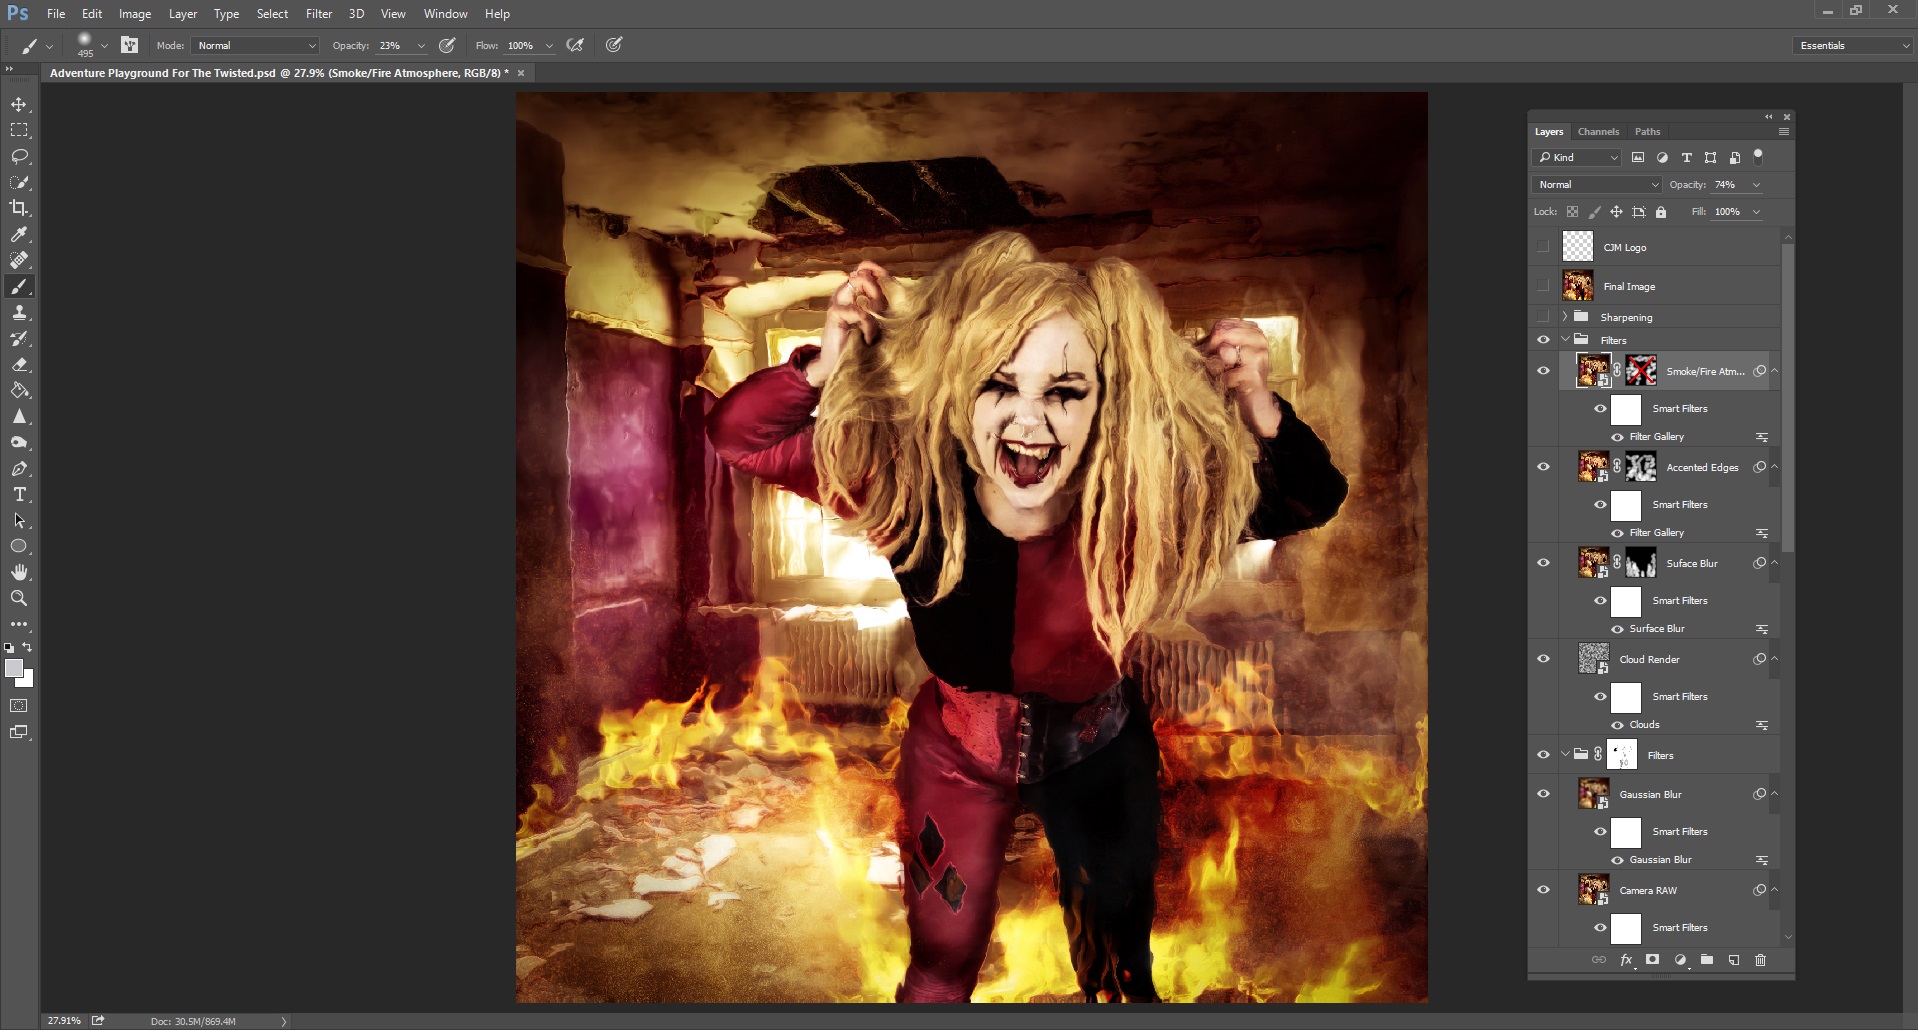Select the Crop tool

19,208
